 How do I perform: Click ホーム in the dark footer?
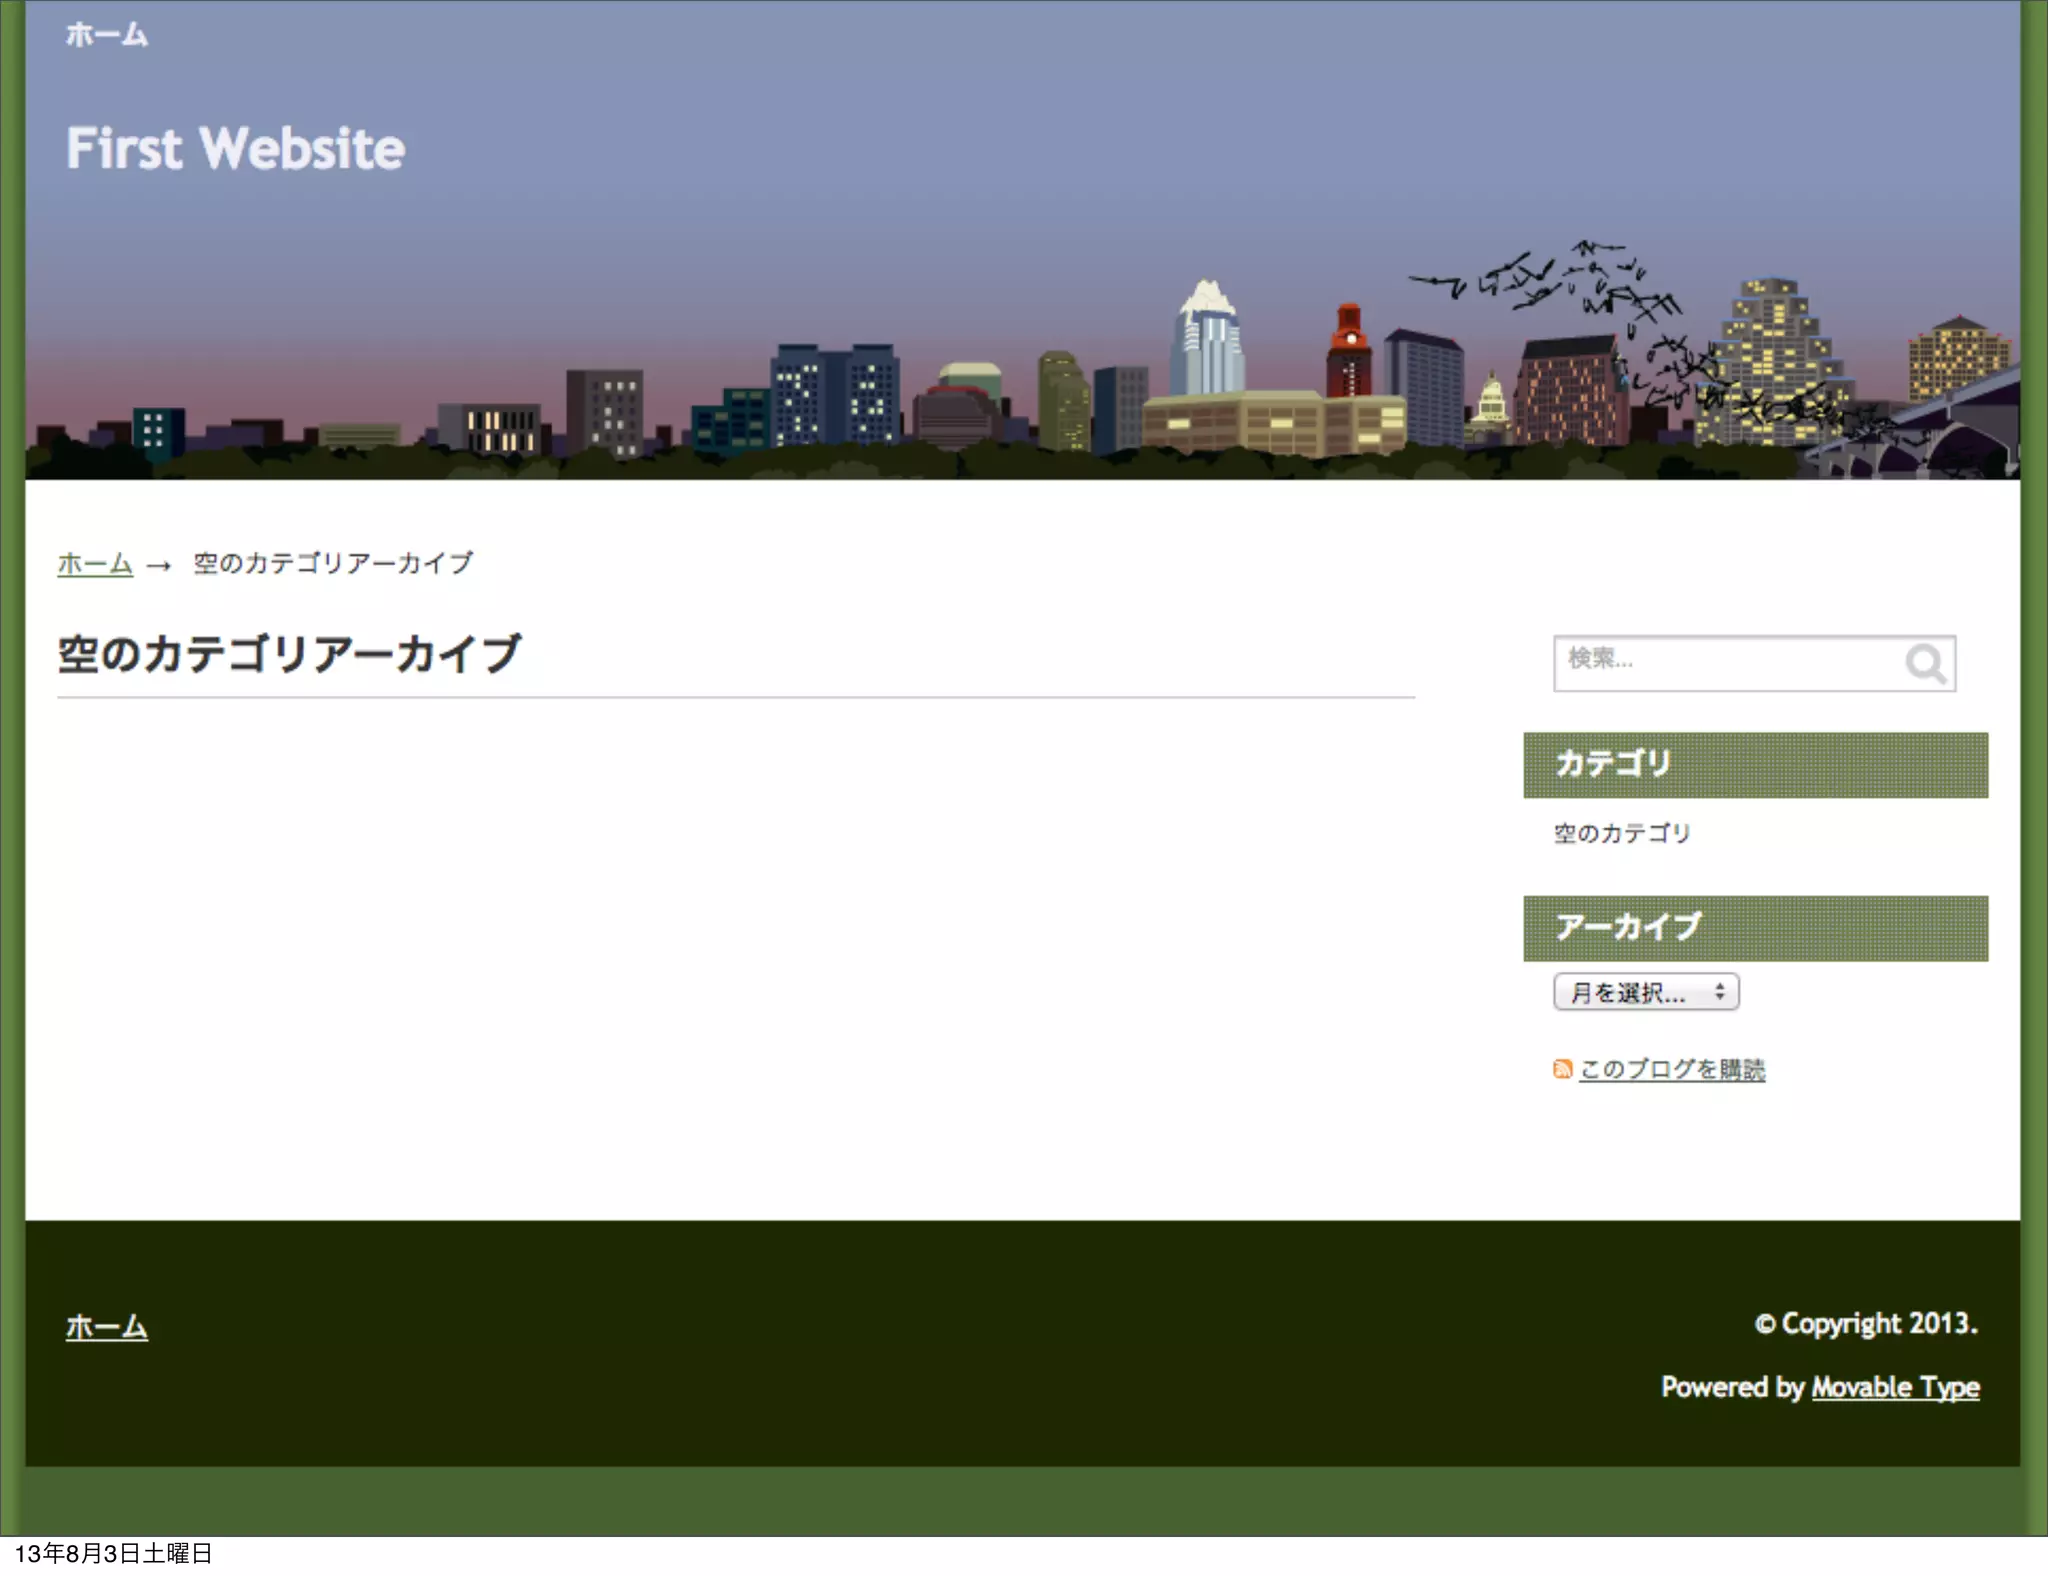[107, 1327]
